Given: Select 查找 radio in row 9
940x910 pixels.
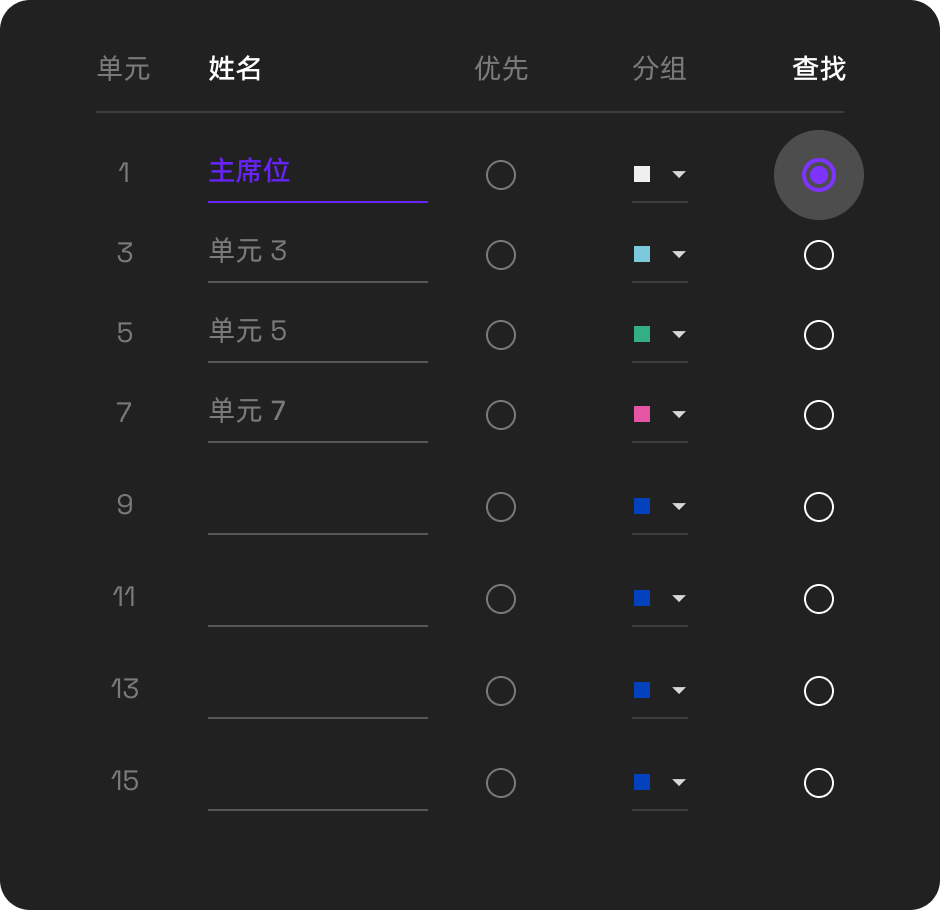Looking at the screenshot, I should [x=818, y=507].
